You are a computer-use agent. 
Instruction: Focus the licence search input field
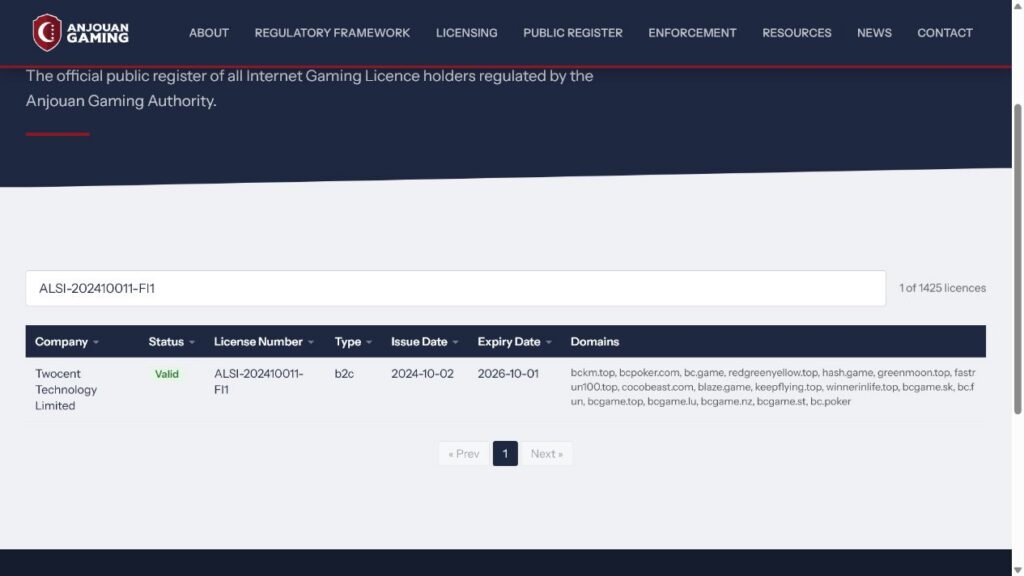coord(455,288)
